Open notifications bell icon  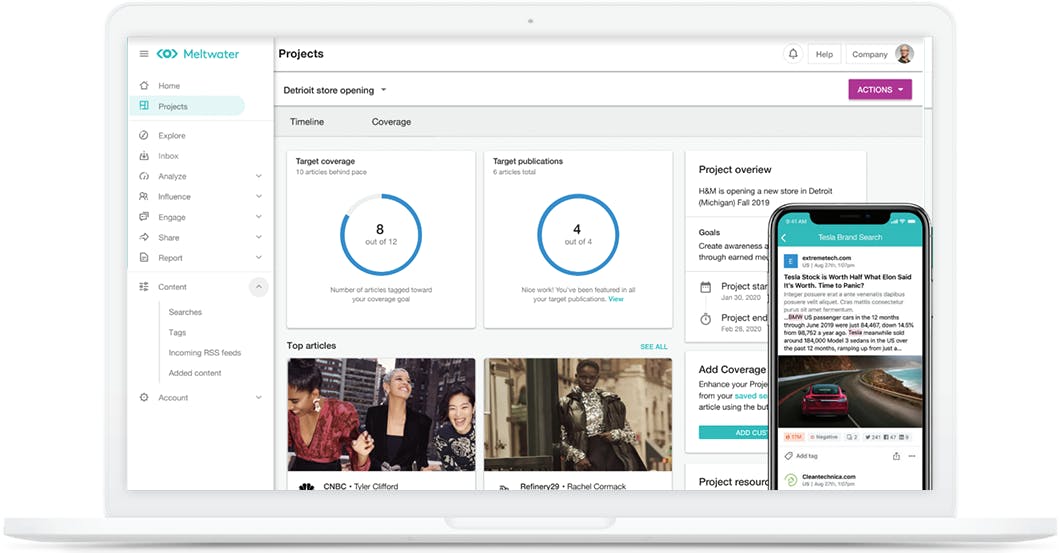793,53
